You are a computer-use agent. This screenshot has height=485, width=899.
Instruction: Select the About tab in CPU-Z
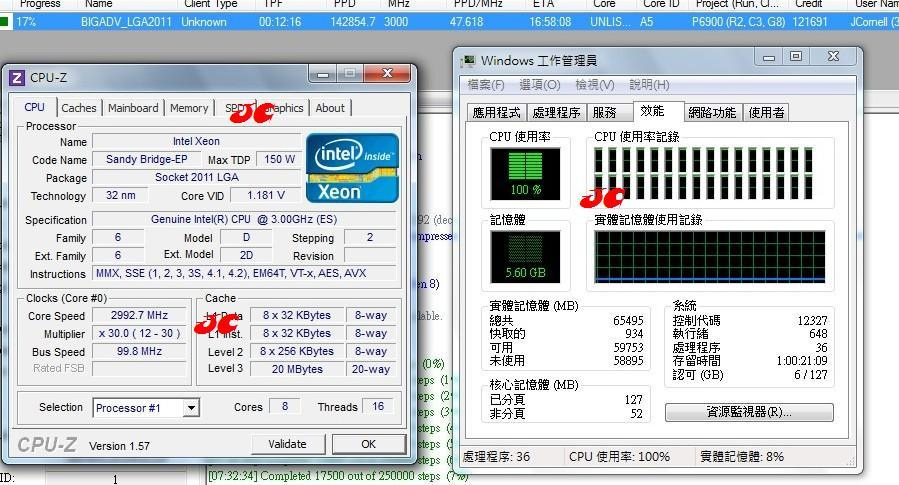330,108
